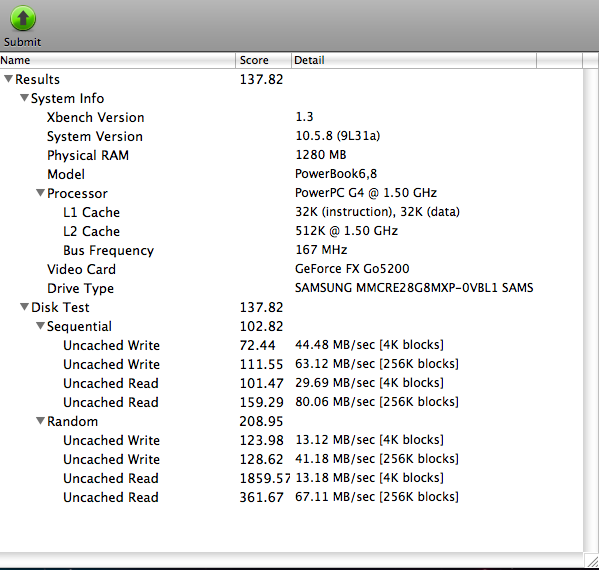Click the 1280 MB value
The height and width of the screenshot is (570, 599).
pos(321,155)
